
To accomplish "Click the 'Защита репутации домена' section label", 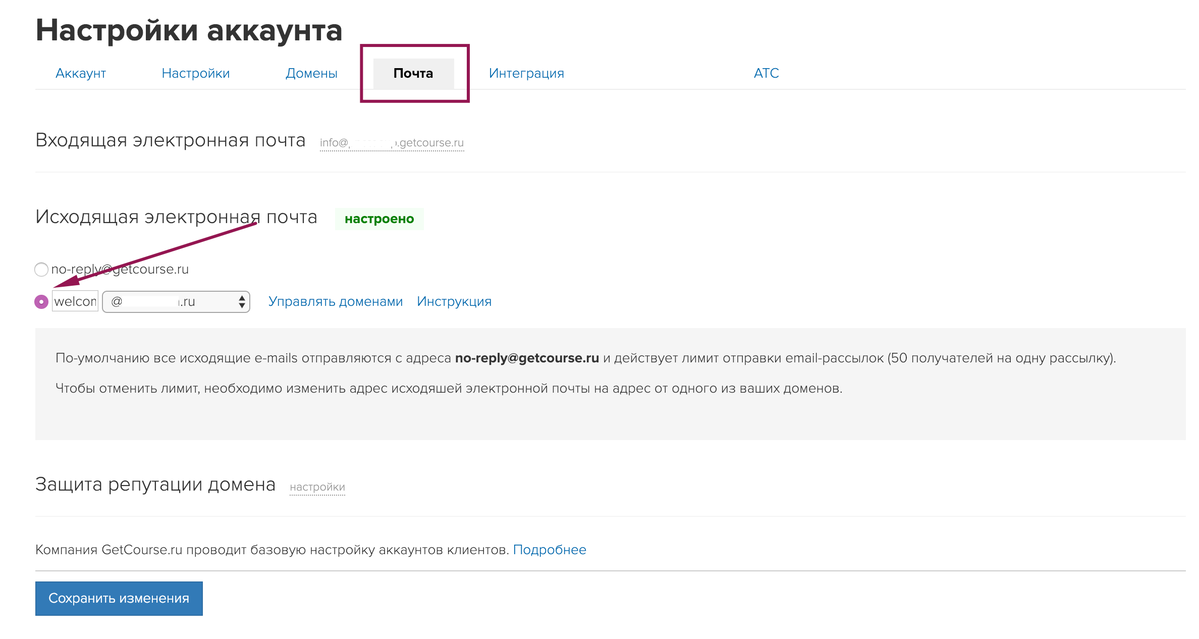I will 155,485.
